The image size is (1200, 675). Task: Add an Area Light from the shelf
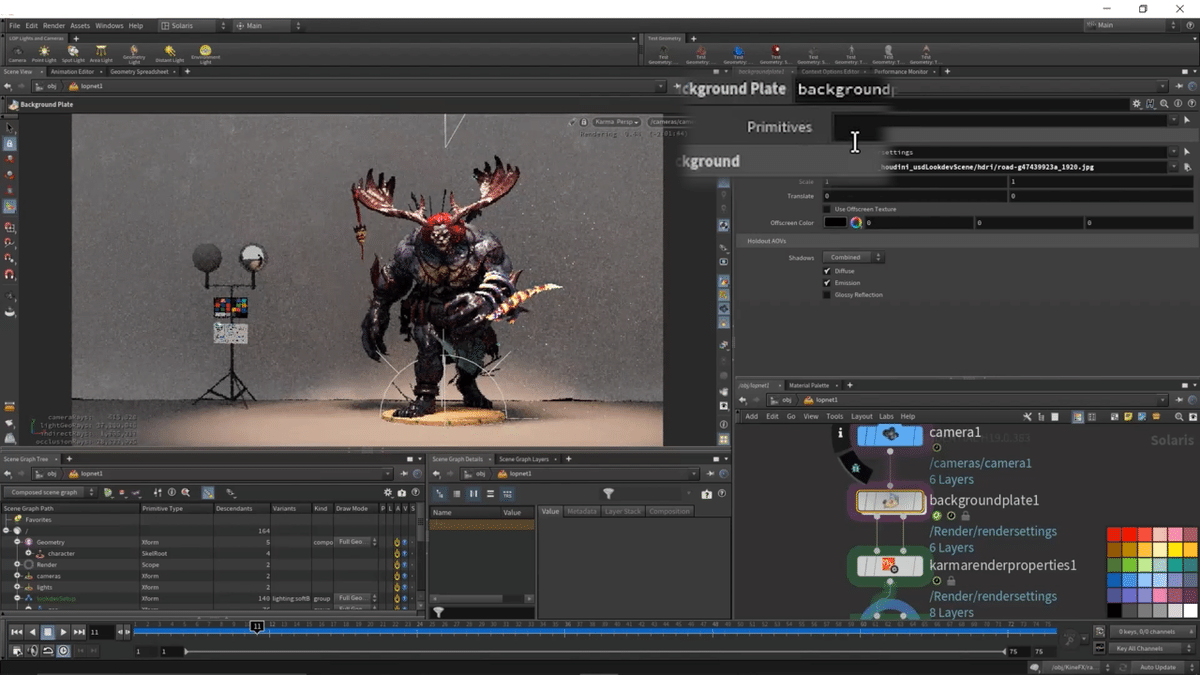101,51
